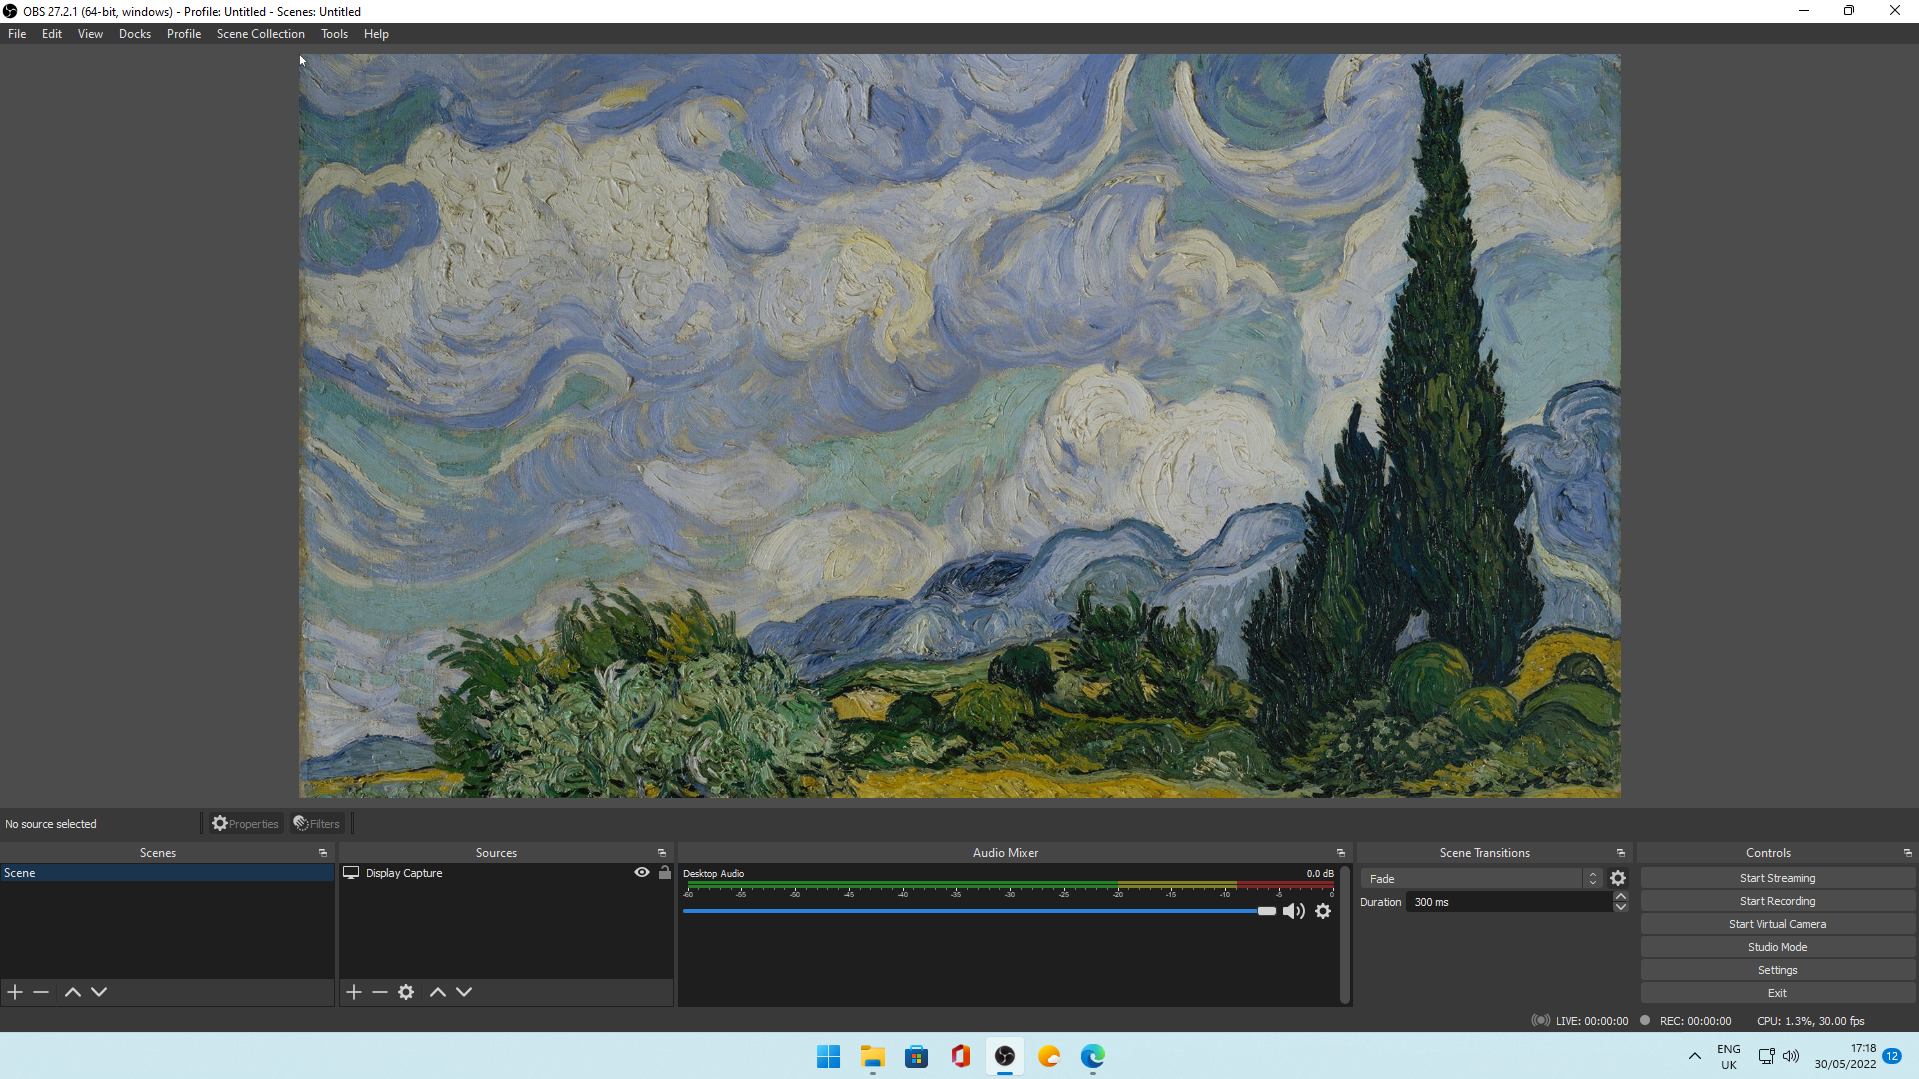The height and width of the screenshot is (1079, 1919).
Task: Click the Properties button in source toolbar
Action: 245,824
